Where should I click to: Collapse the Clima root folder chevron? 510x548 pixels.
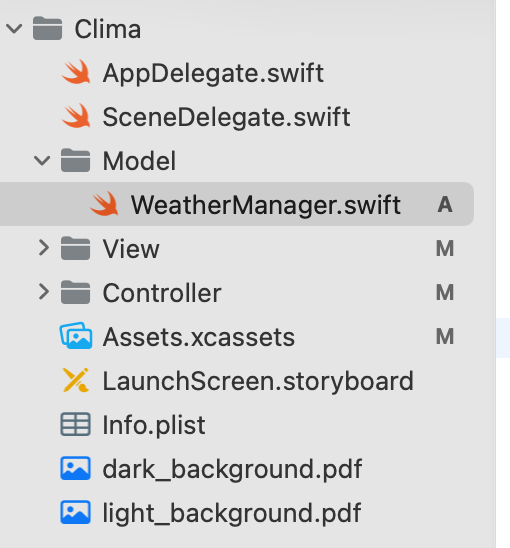(14, 29)
